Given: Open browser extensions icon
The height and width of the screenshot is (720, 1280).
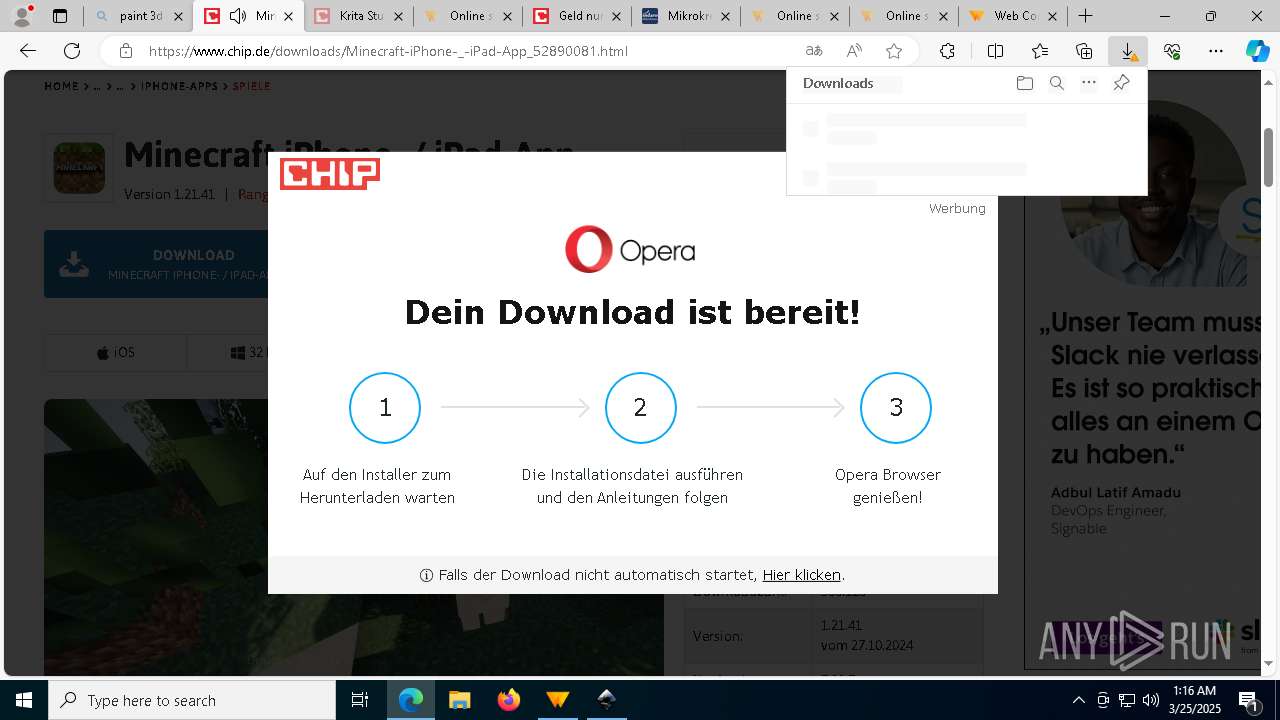Looking at the screenshot, I should [x=947, y=51].
